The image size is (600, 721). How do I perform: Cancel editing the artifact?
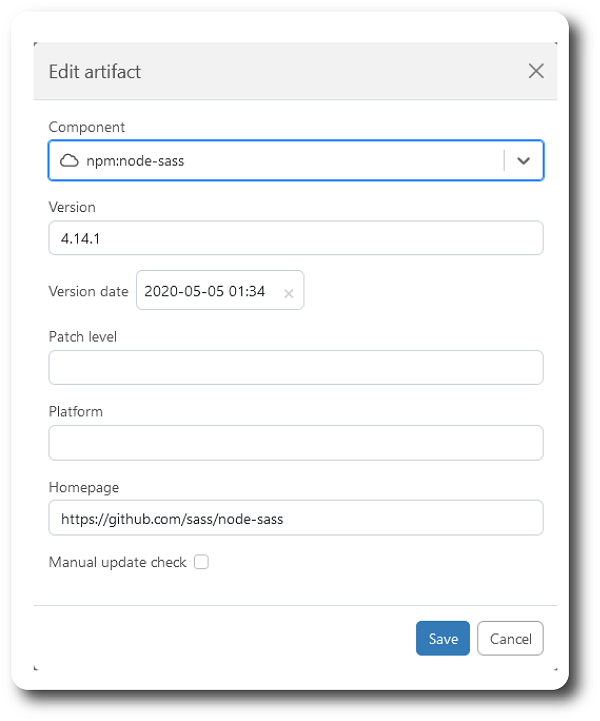pyautogui.click(x=510, y=639)
